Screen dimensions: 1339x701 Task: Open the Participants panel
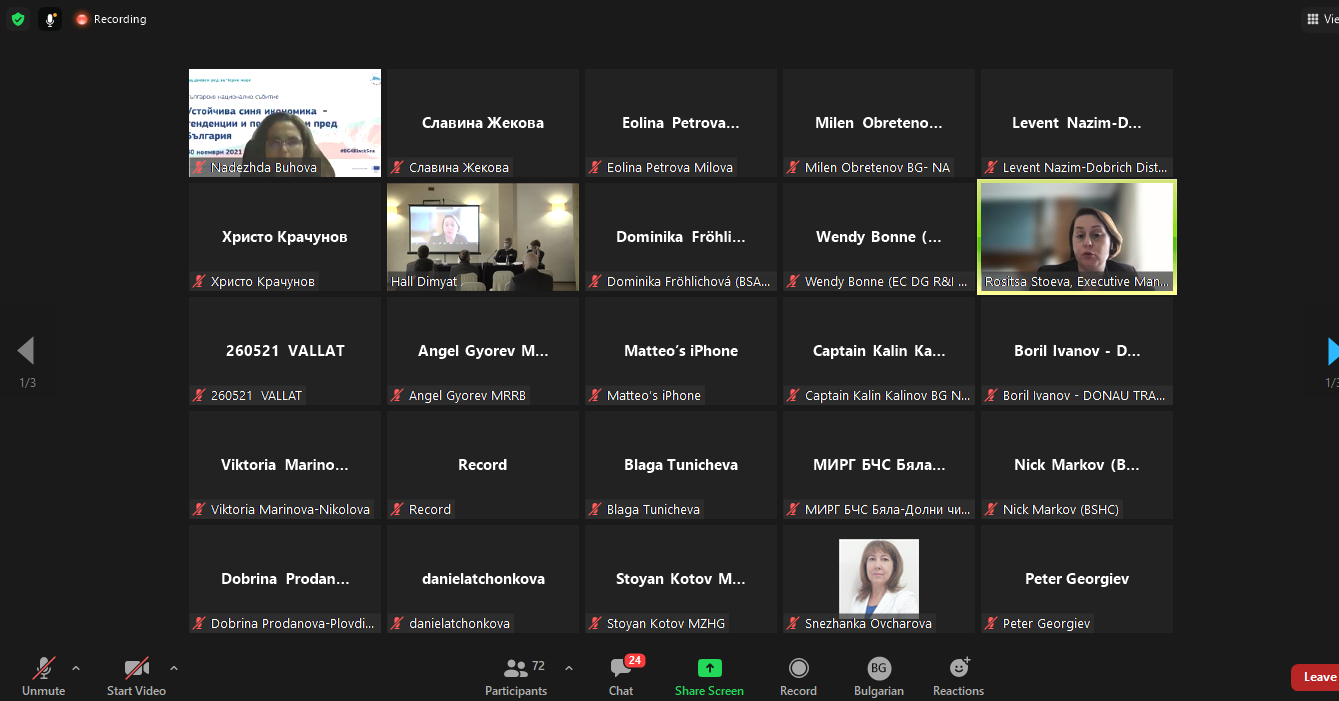[516, 676]
